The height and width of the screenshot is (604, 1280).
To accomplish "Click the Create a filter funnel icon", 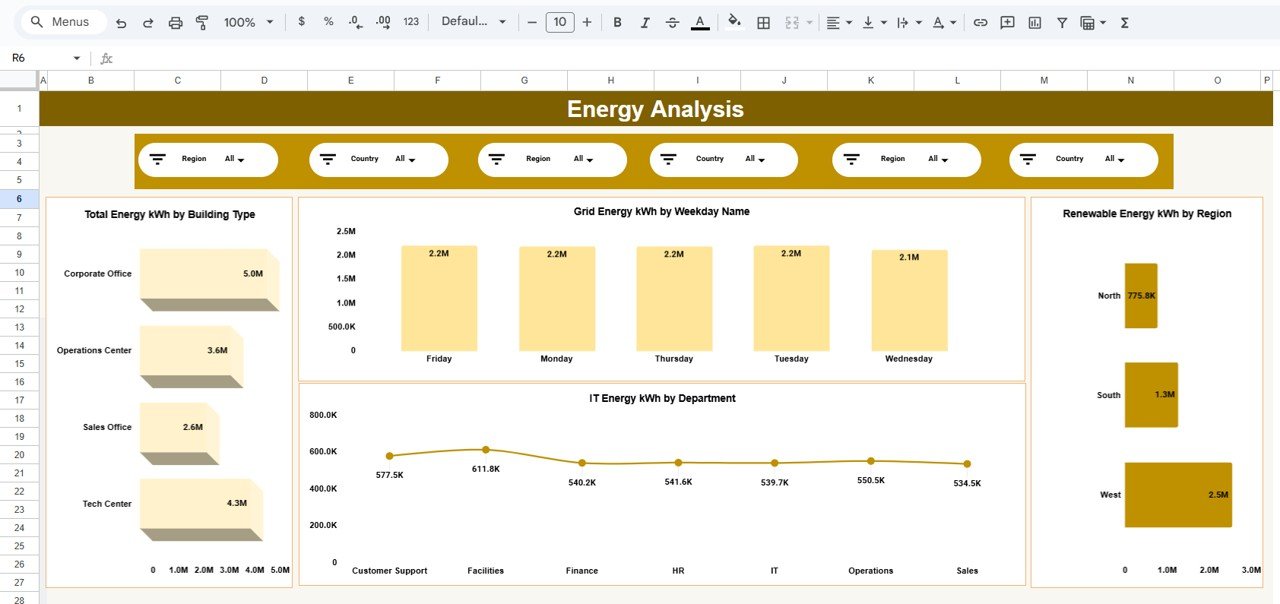I will pyautogui.click(x=1061, y=21).
